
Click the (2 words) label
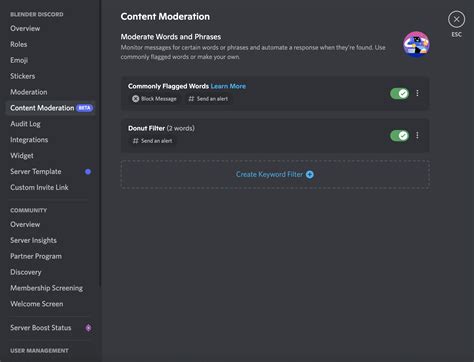click(181, 128)
